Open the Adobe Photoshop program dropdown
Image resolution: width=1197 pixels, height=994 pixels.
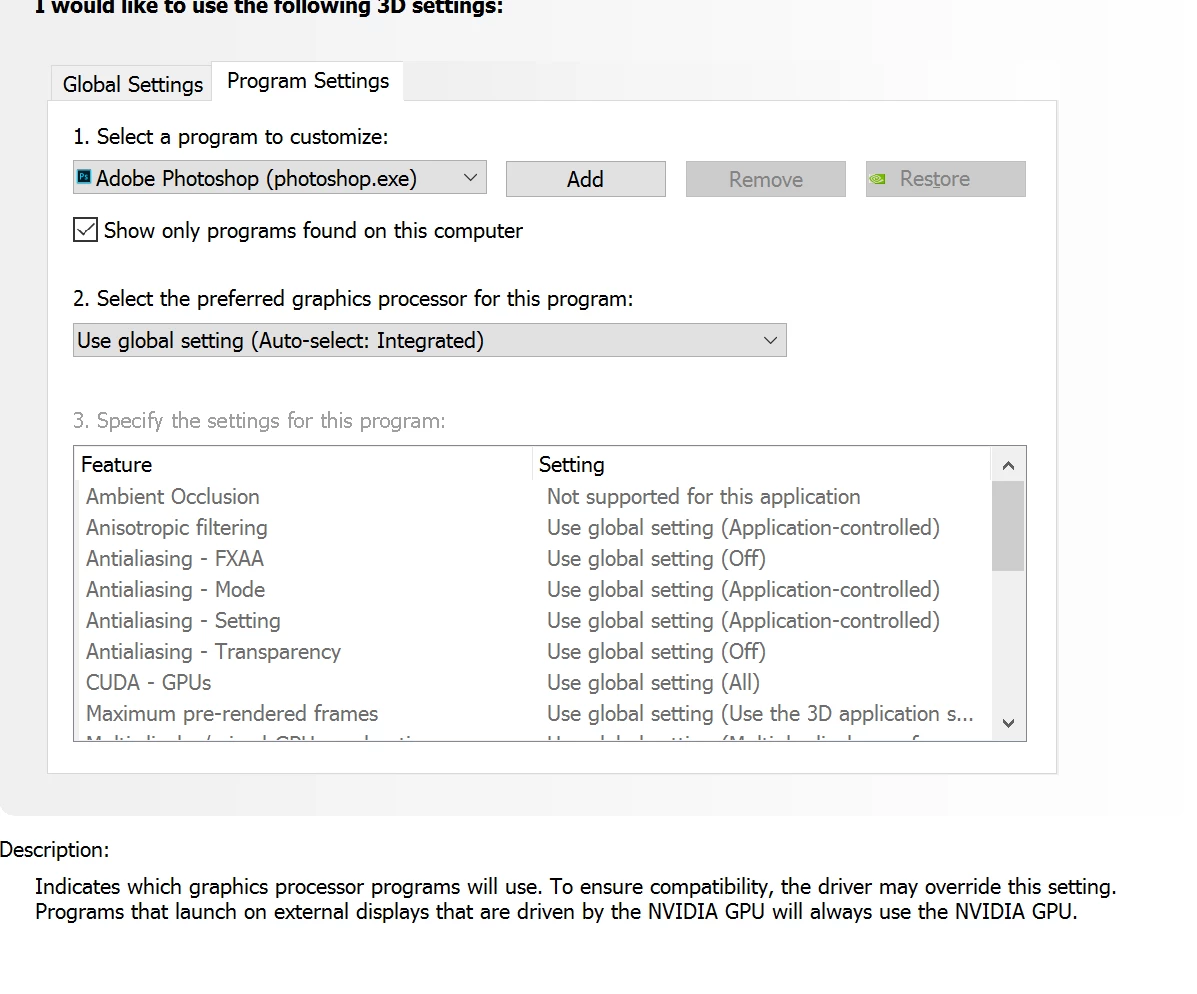[x=279, y=178]
